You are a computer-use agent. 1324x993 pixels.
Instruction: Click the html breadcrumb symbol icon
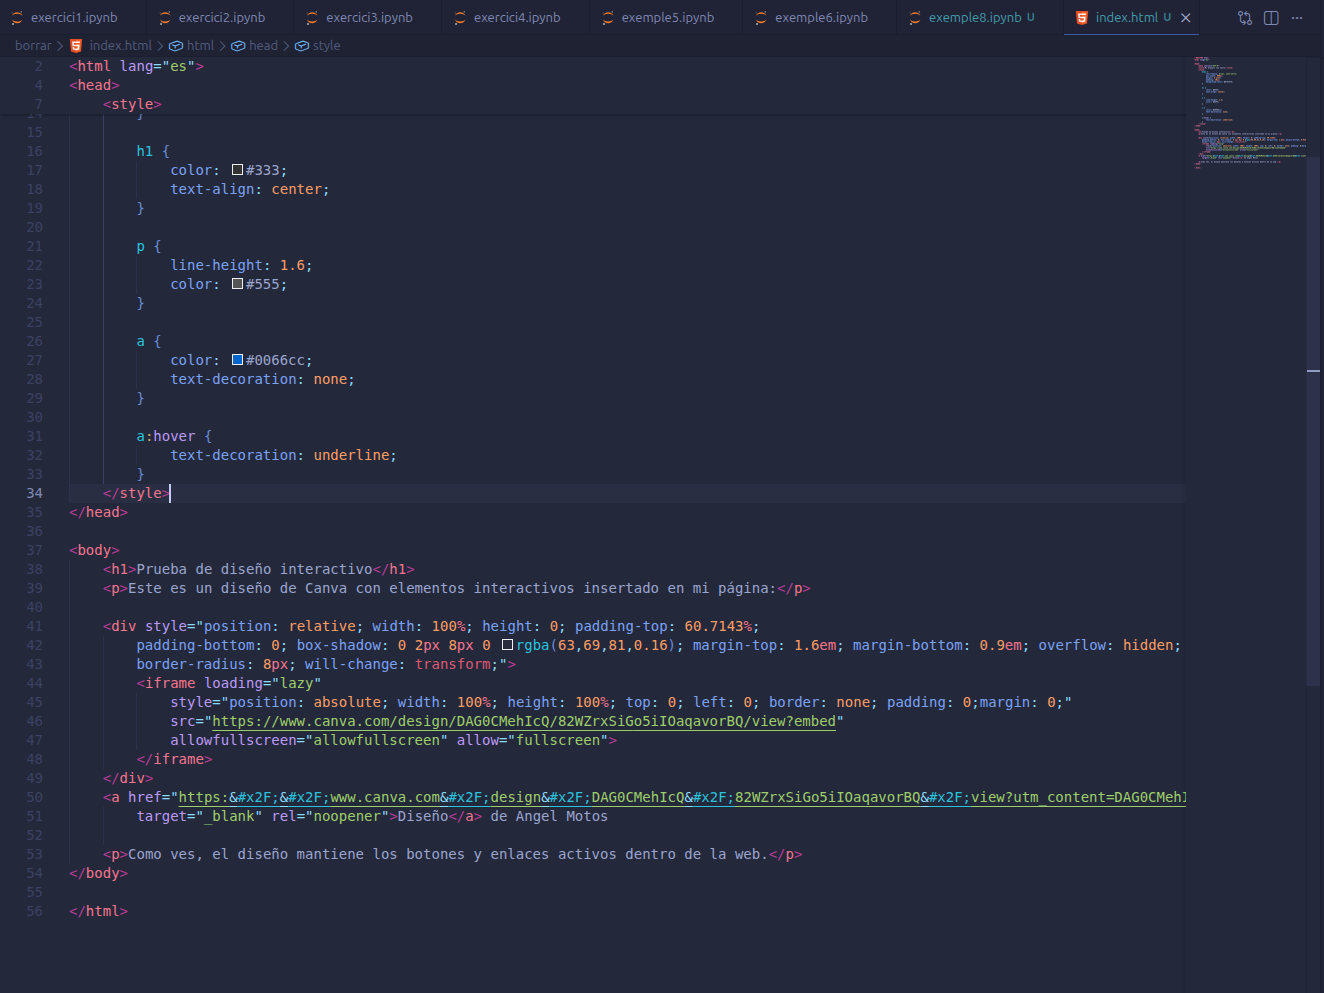coord(176,46)
